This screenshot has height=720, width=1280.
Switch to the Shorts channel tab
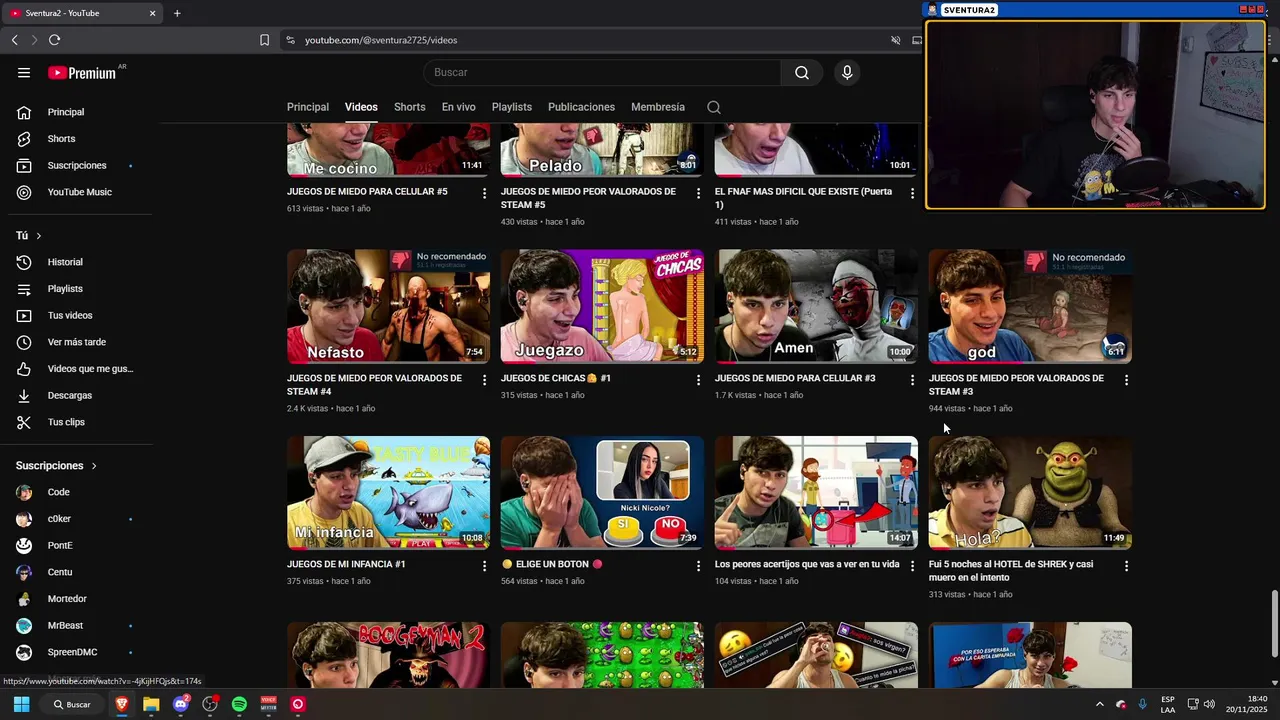pyautogui.click(x=409, y=107)
